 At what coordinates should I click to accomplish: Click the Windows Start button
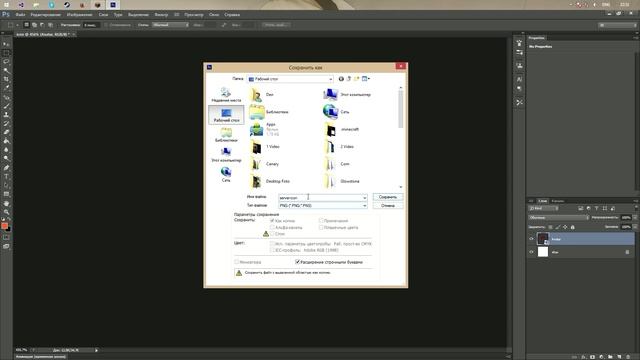6,4
